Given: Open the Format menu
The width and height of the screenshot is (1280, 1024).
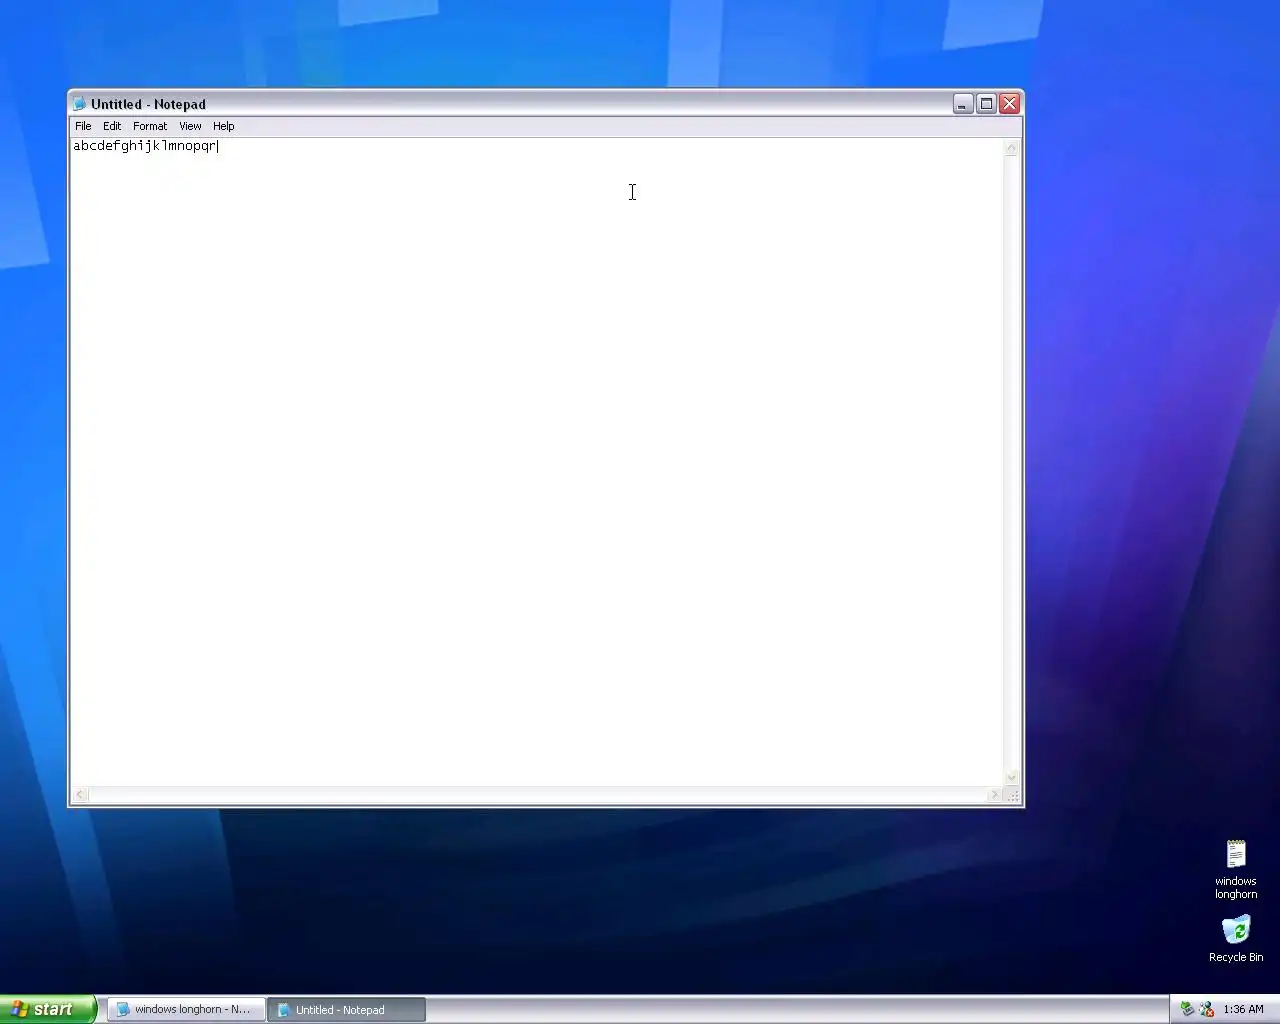Looking at the screenshot, I should pos(150,126).
